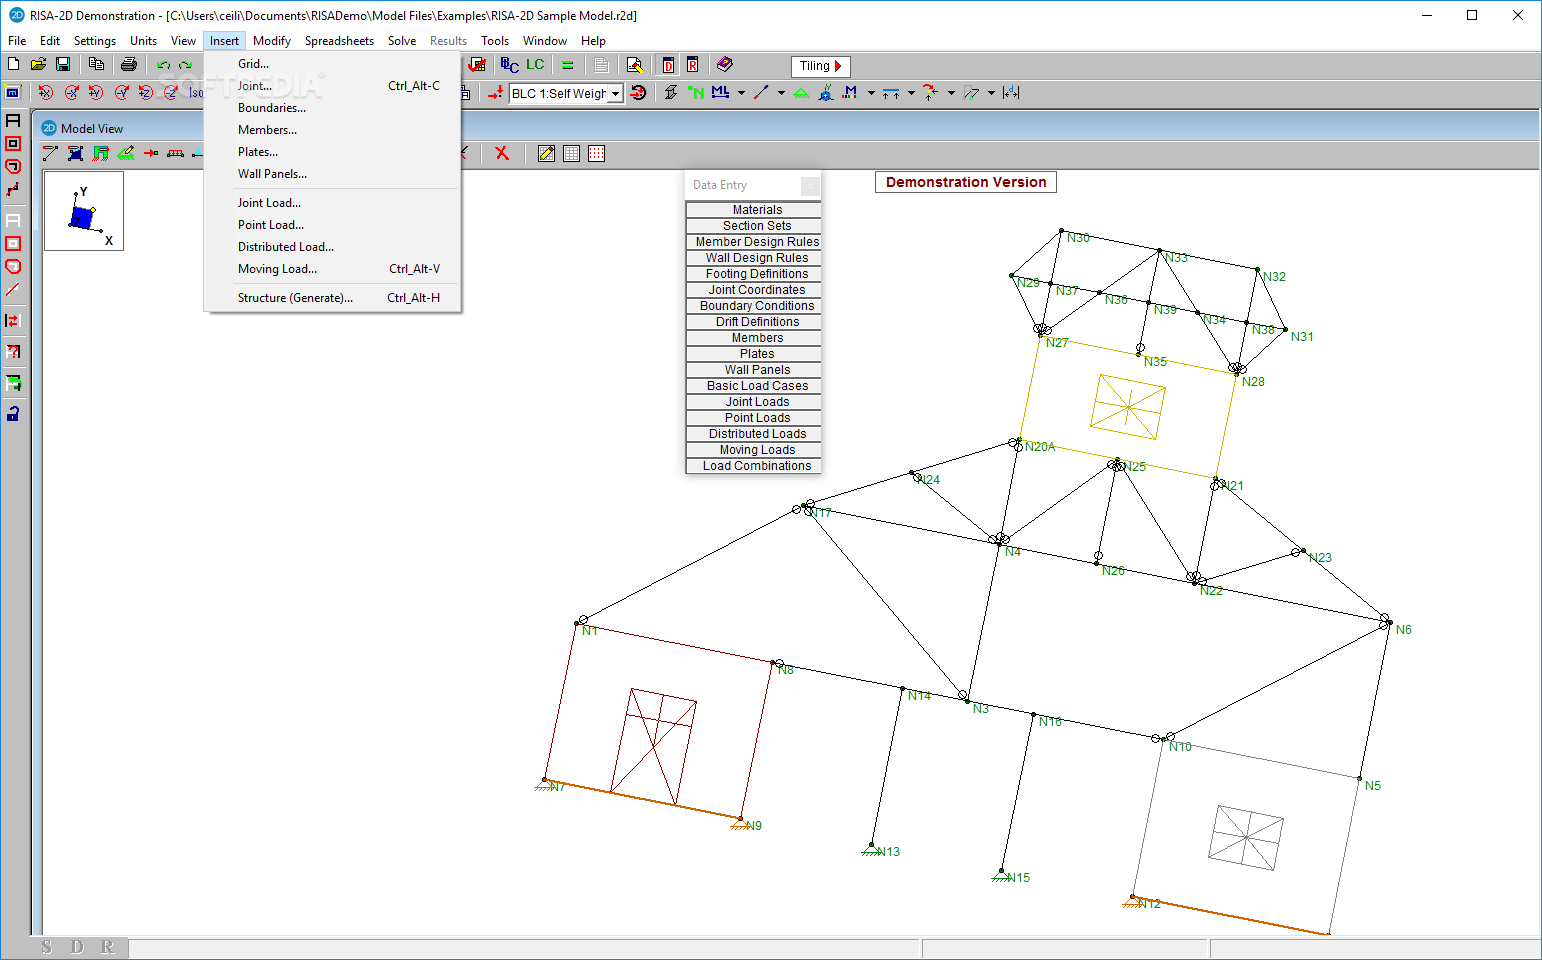Toggle the Data Entry (D) toolbar button

pyautogui.click(x=668, y=65)
